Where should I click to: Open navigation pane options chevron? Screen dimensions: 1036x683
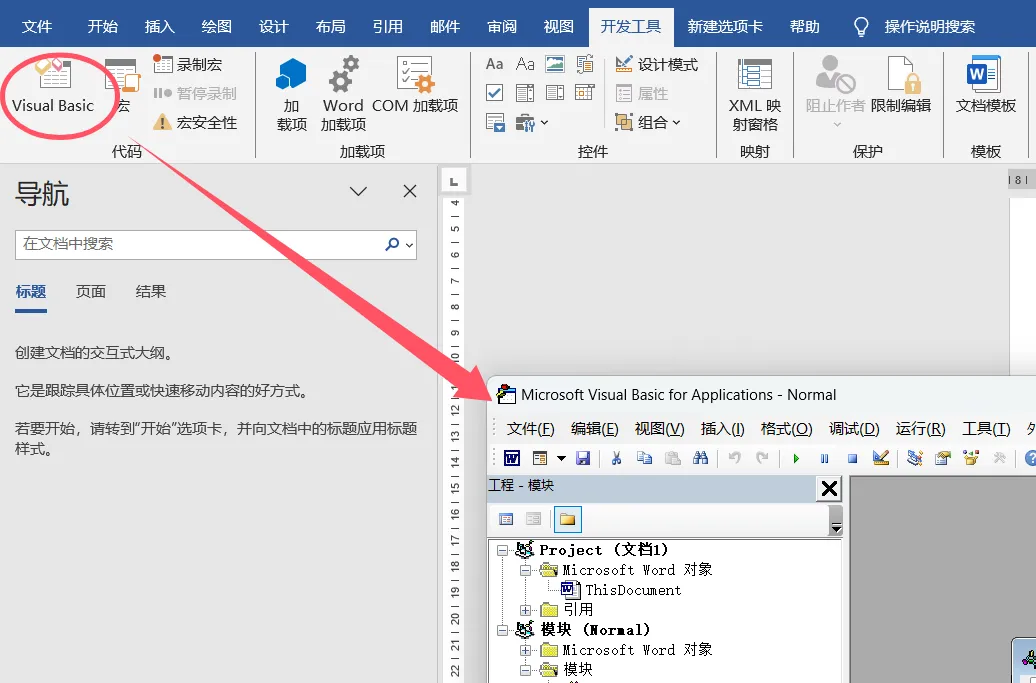pyautogui.click(x=358, y=192)
